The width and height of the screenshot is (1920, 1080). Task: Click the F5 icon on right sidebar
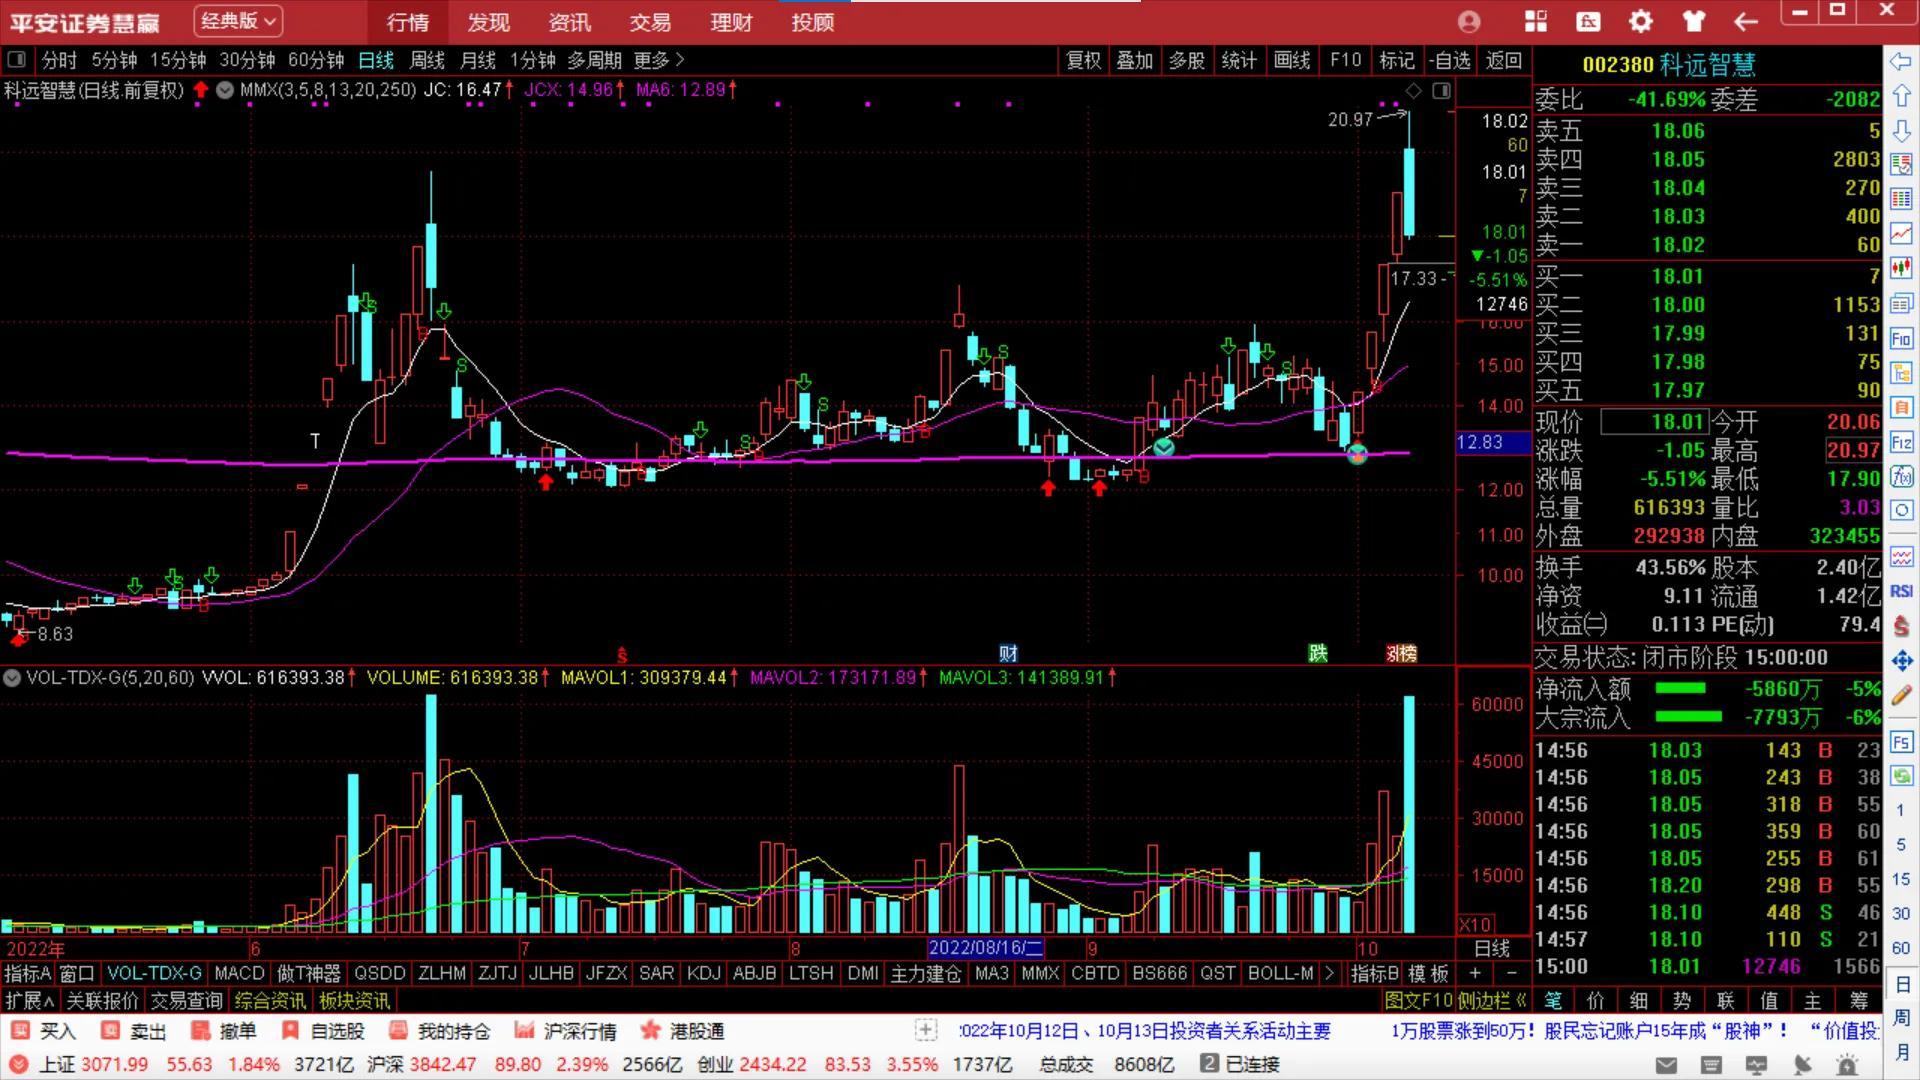[1901, 742]
